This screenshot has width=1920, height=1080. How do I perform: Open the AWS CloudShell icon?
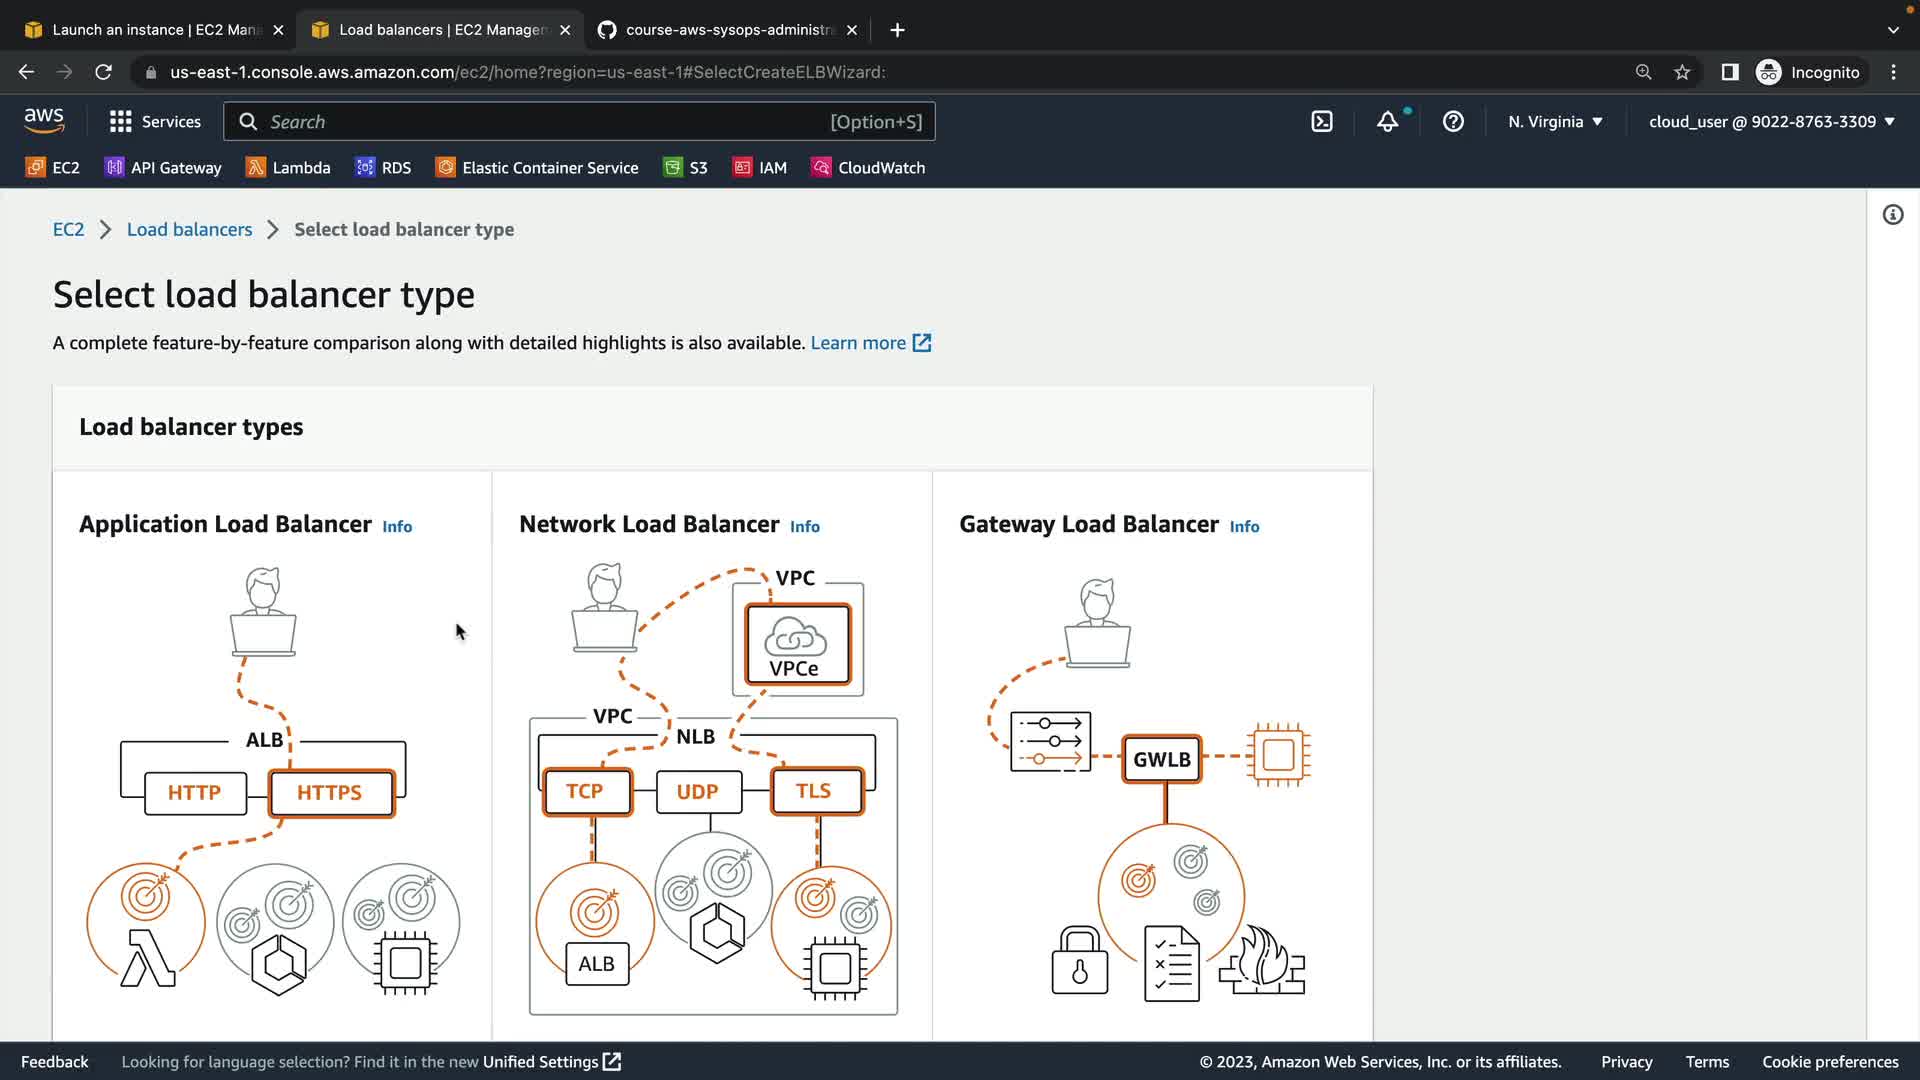point(1322,122)
